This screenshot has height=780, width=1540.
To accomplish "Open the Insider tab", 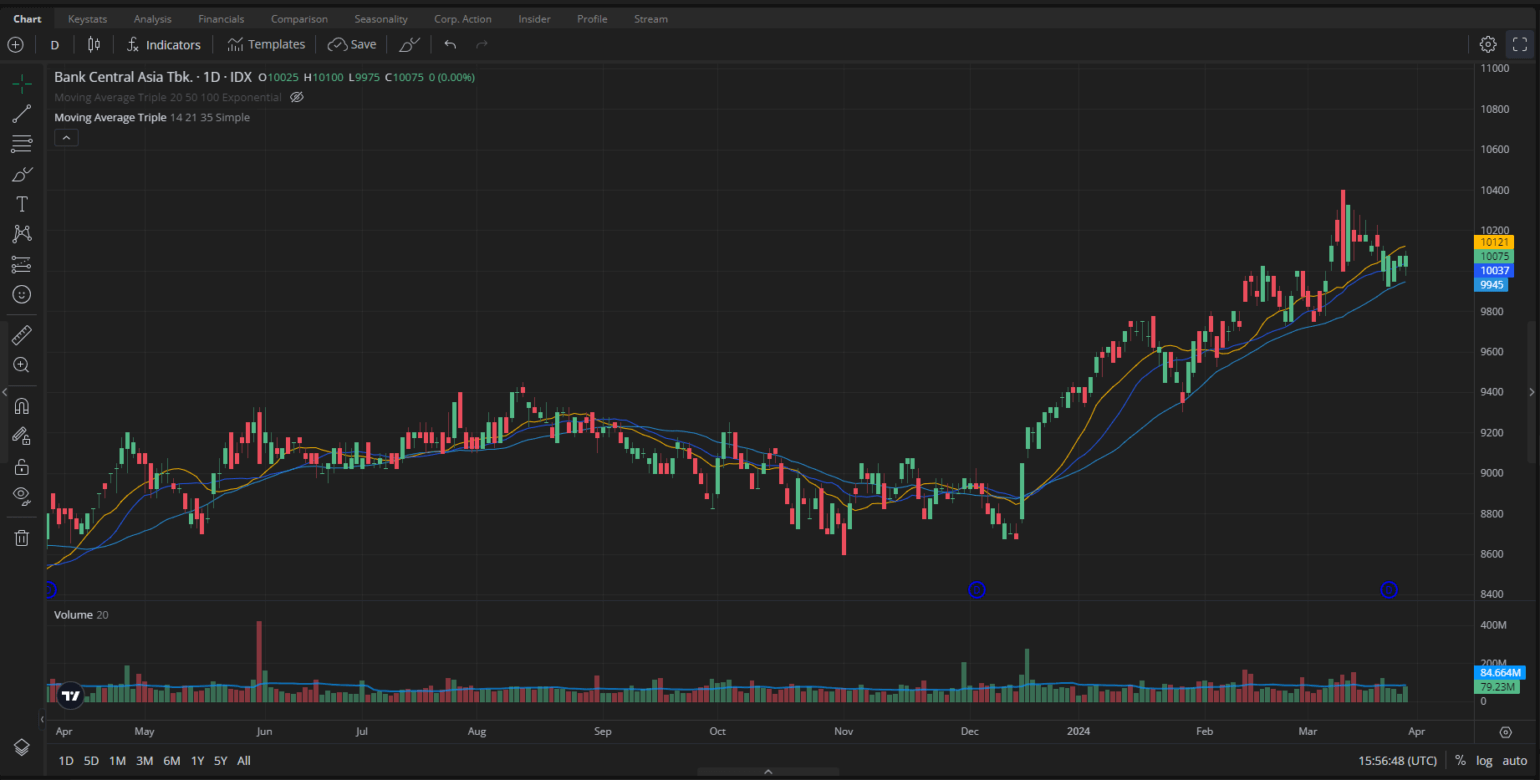I will coord(534,19).
